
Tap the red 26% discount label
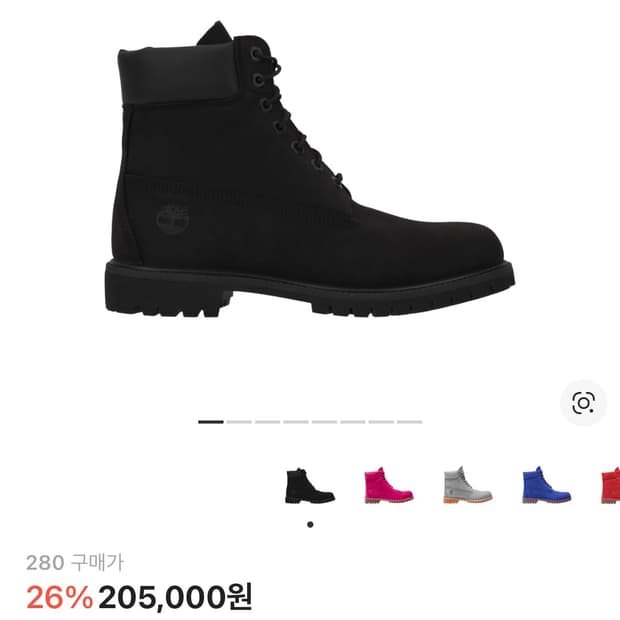[x=59, y=597]
